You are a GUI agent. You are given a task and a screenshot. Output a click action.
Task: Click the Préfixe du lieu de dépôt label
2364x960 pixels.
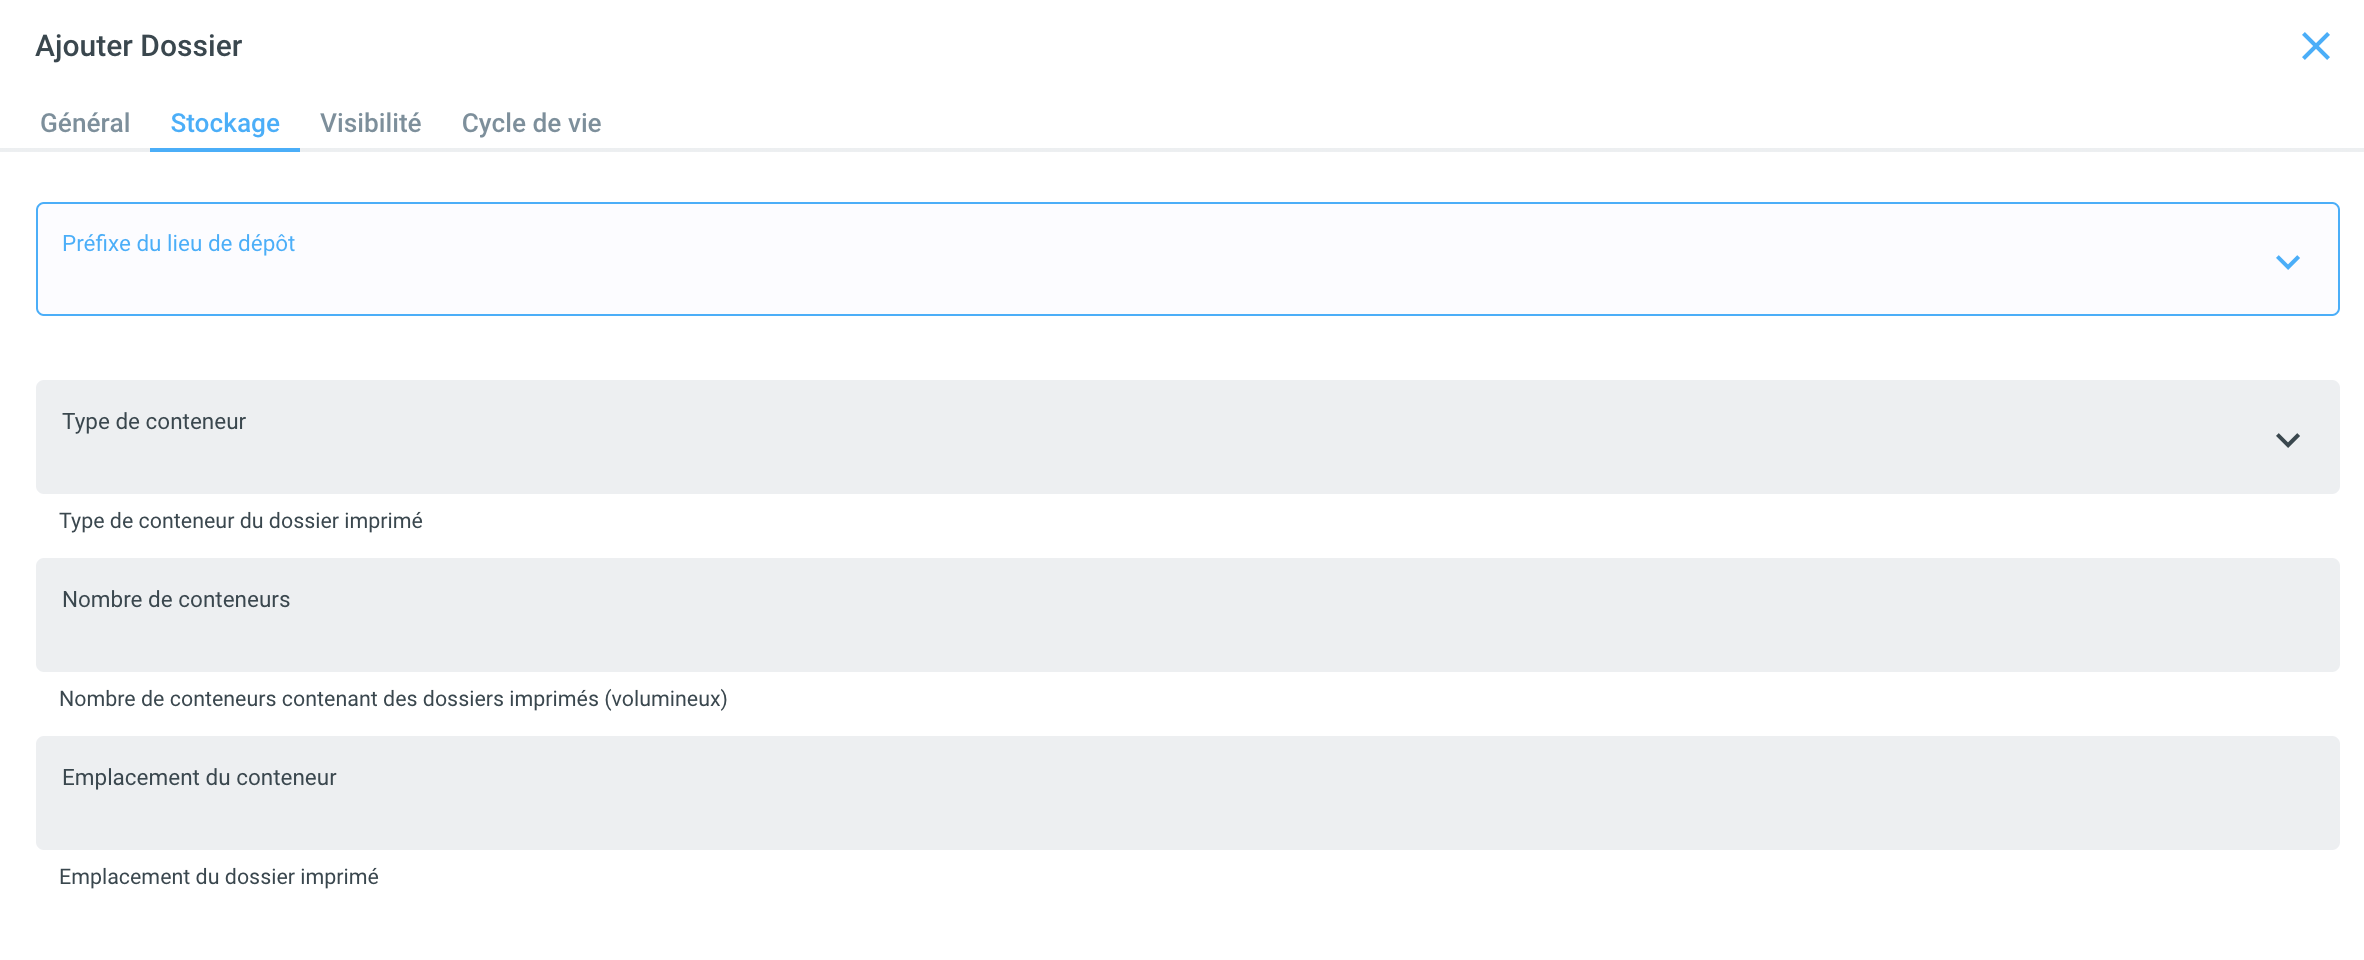[178, 244]
